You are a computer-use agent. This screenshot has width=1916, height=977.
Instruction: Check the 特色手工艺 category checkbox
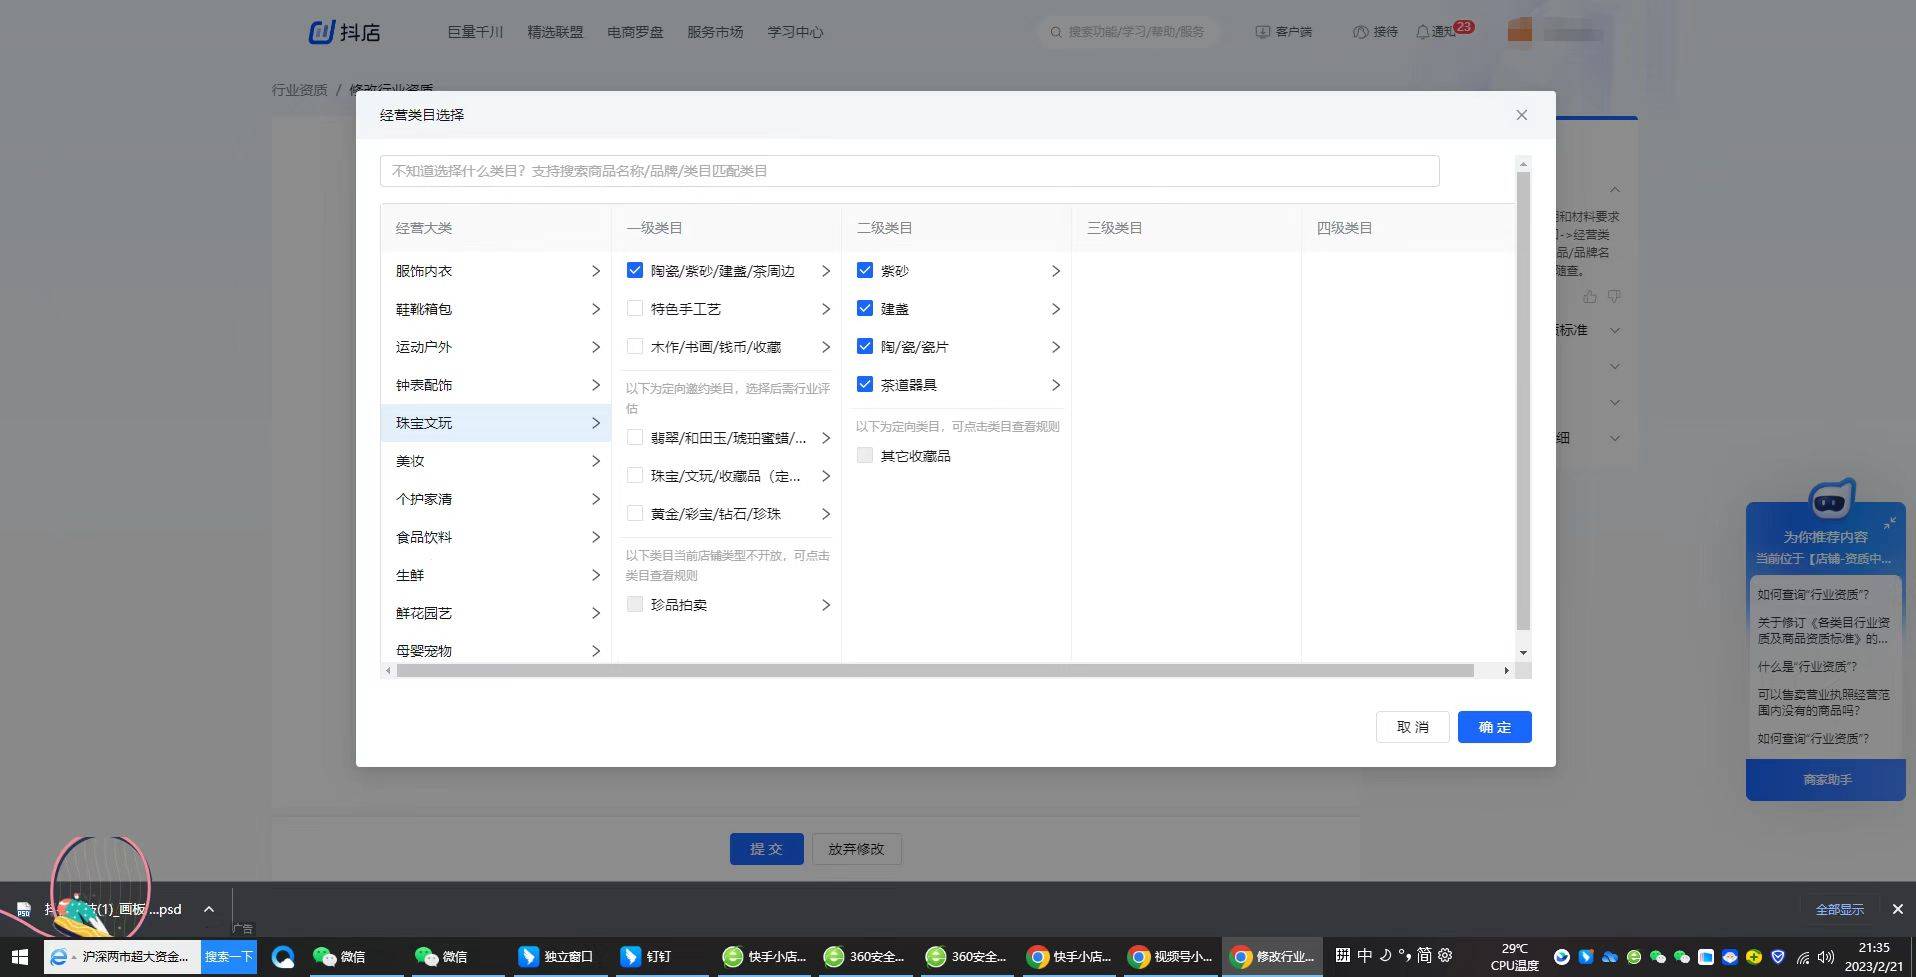point(635,308)
